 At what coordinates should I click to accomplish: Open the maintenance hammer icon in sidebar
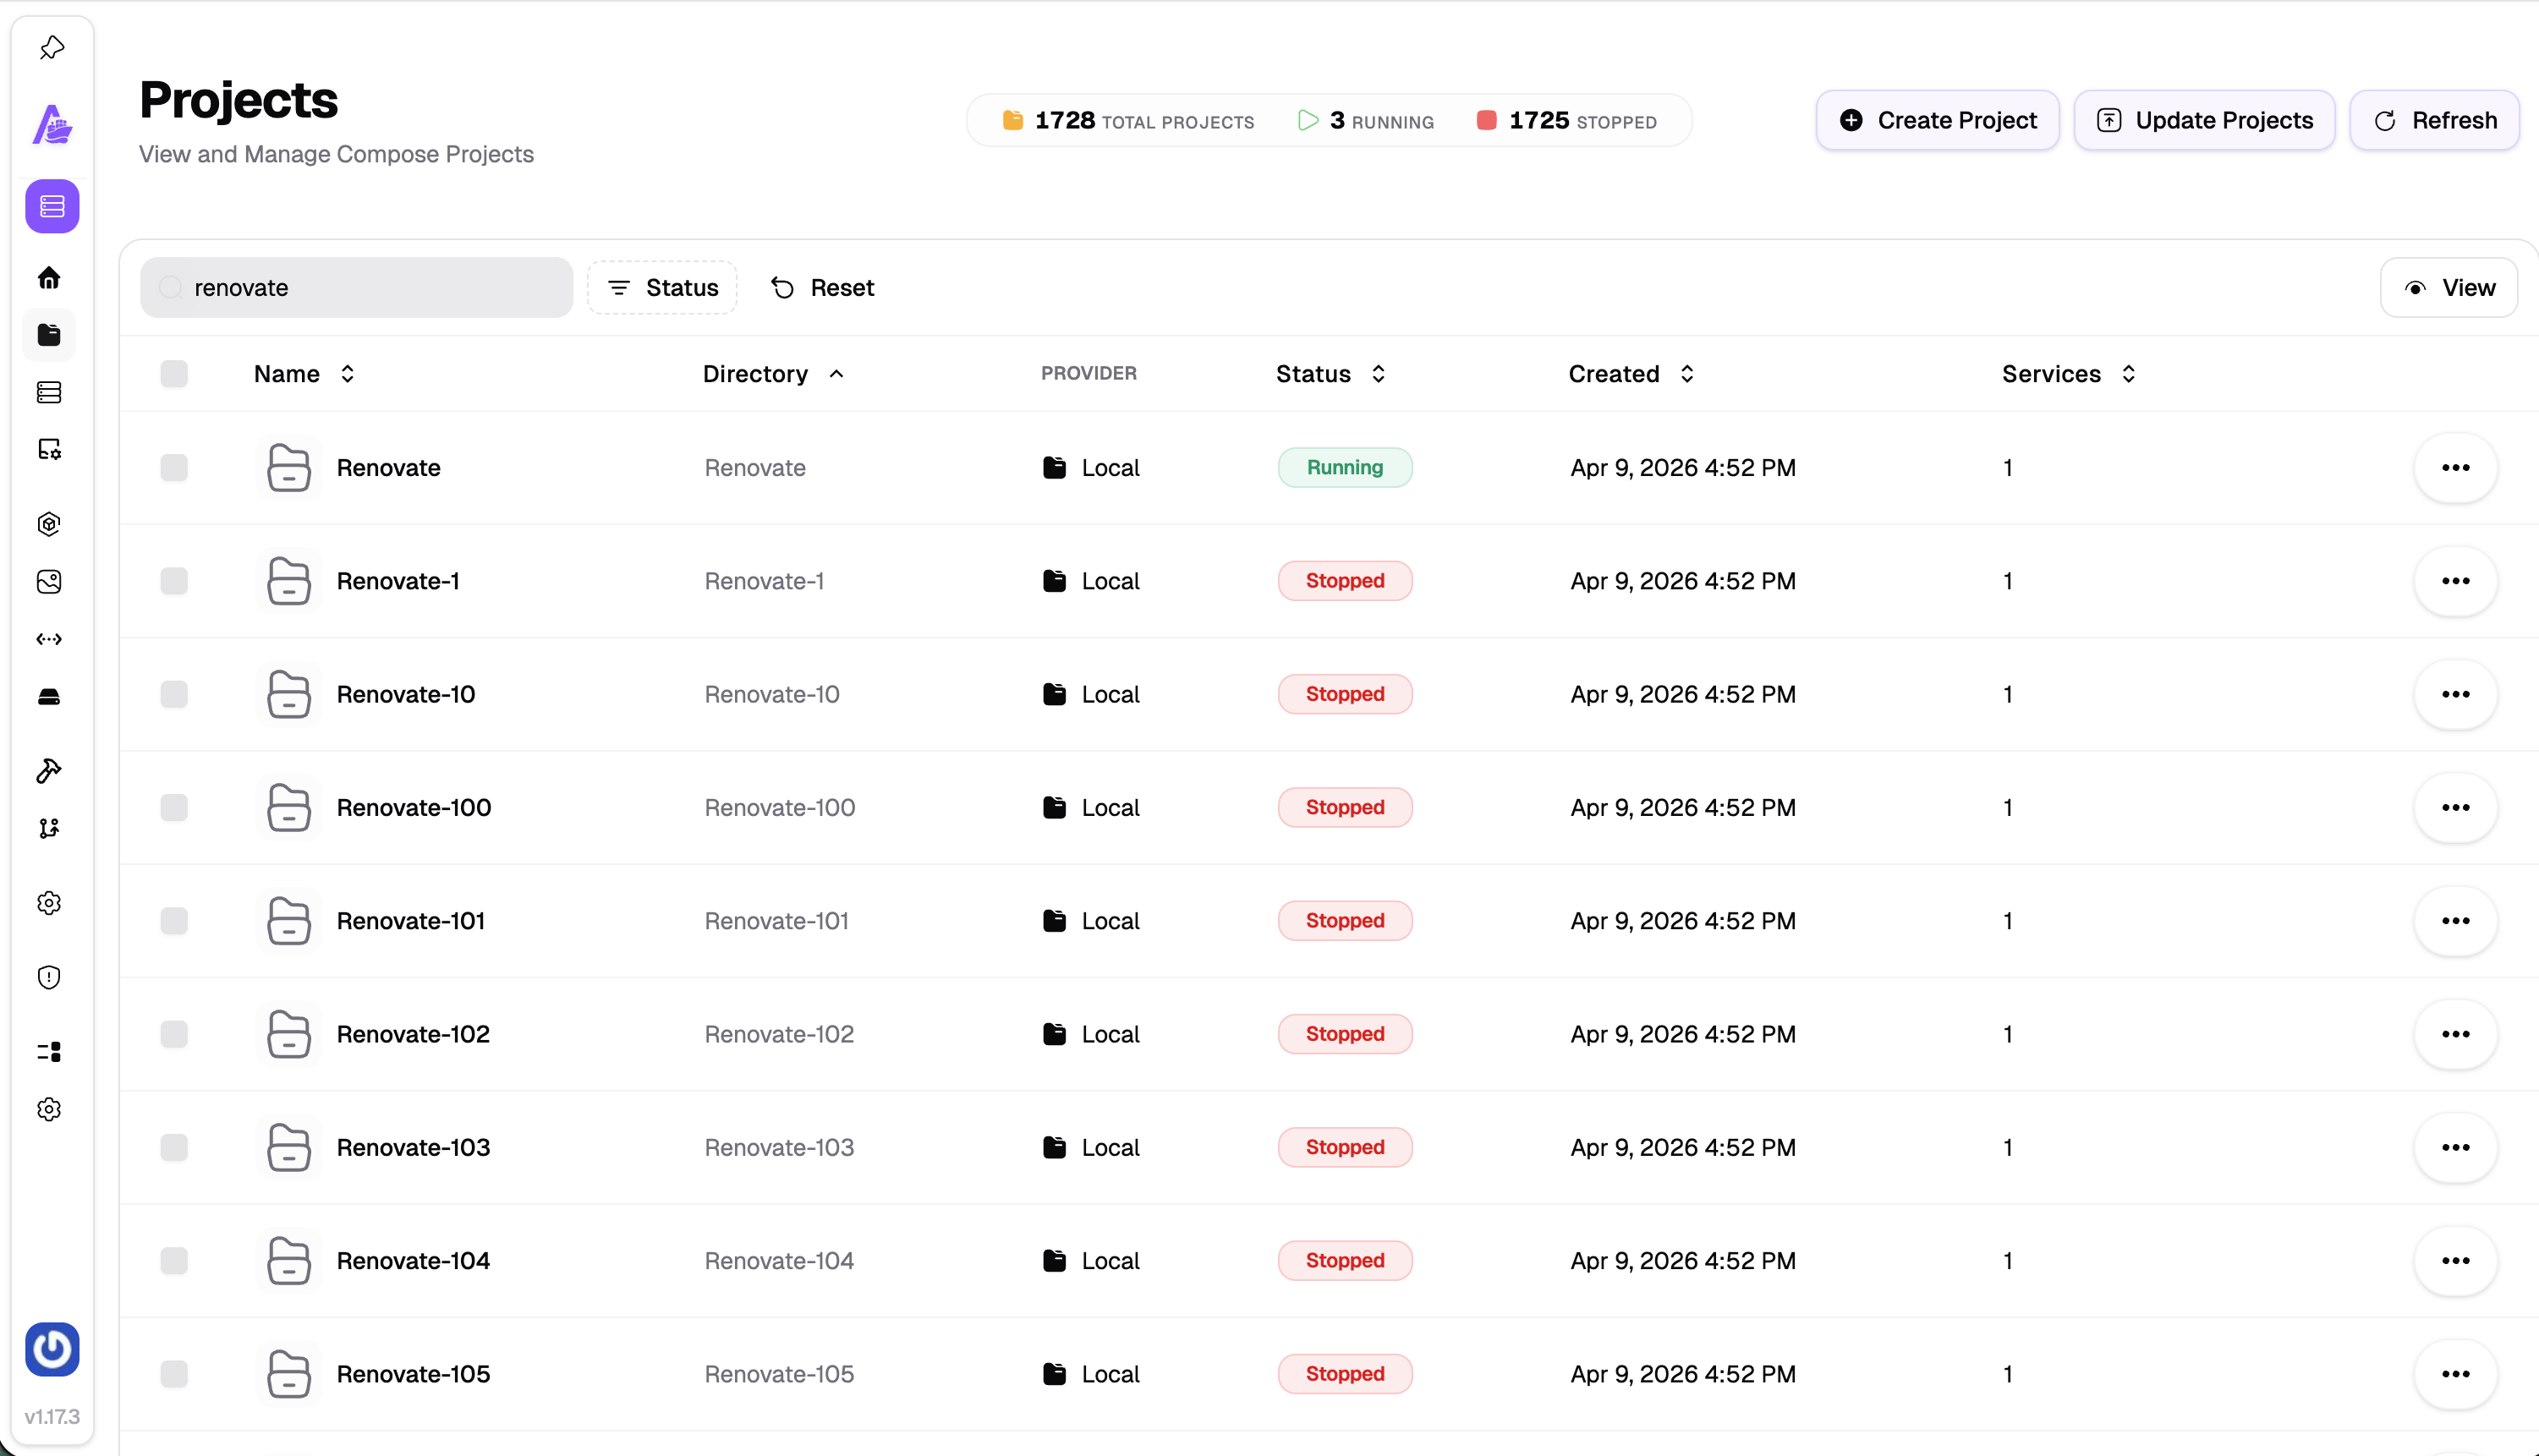(50, 770)
